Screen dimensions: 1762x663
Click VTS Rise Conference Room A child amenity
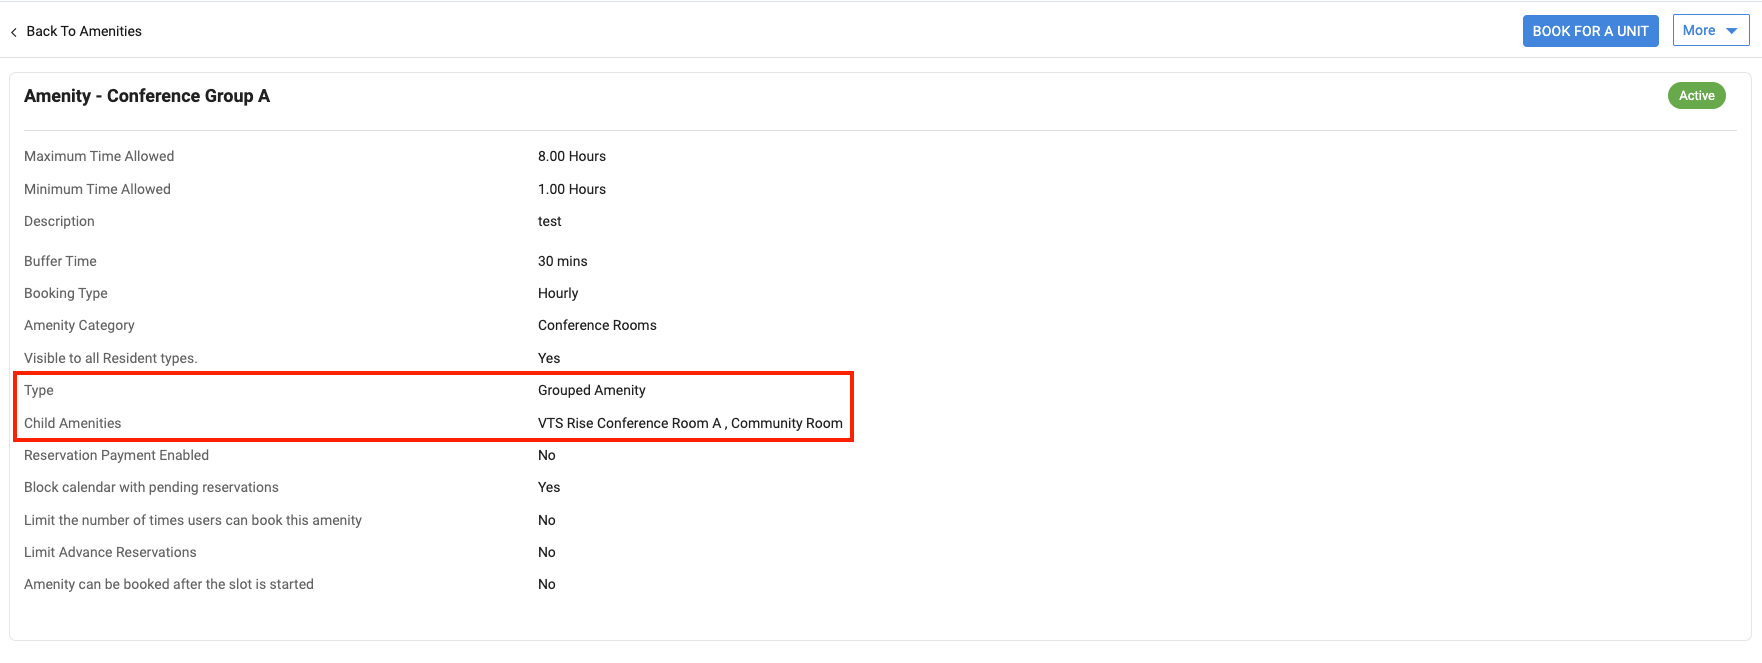tap(630, 423)
